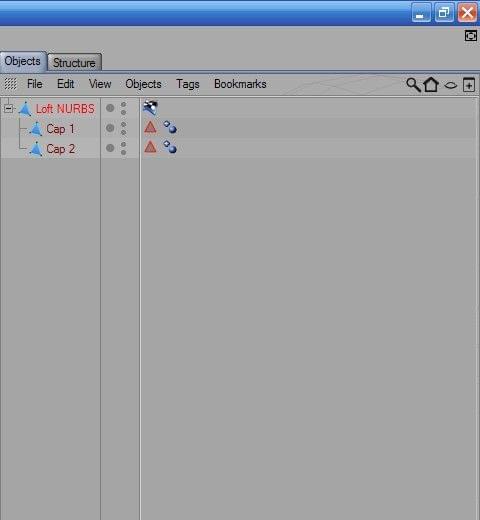Open the Objects menu

tap(143, 84)
